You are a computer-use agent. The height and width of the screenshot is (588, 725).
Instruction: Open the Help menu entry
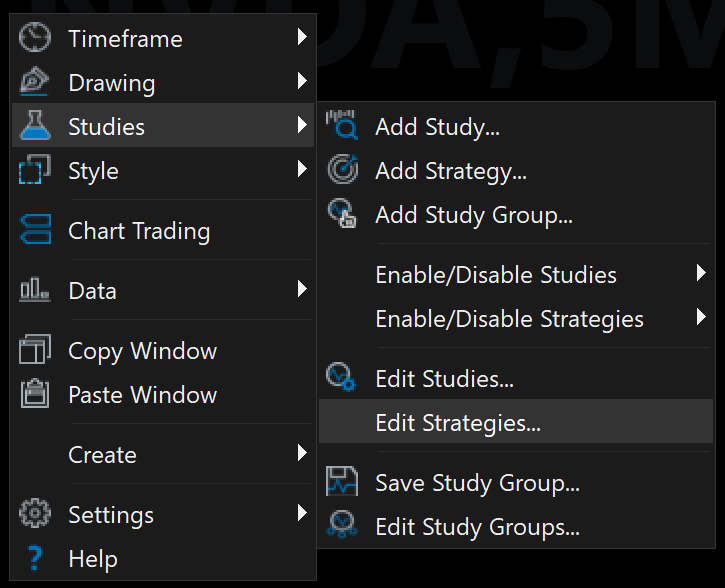[x=163, y=557]
